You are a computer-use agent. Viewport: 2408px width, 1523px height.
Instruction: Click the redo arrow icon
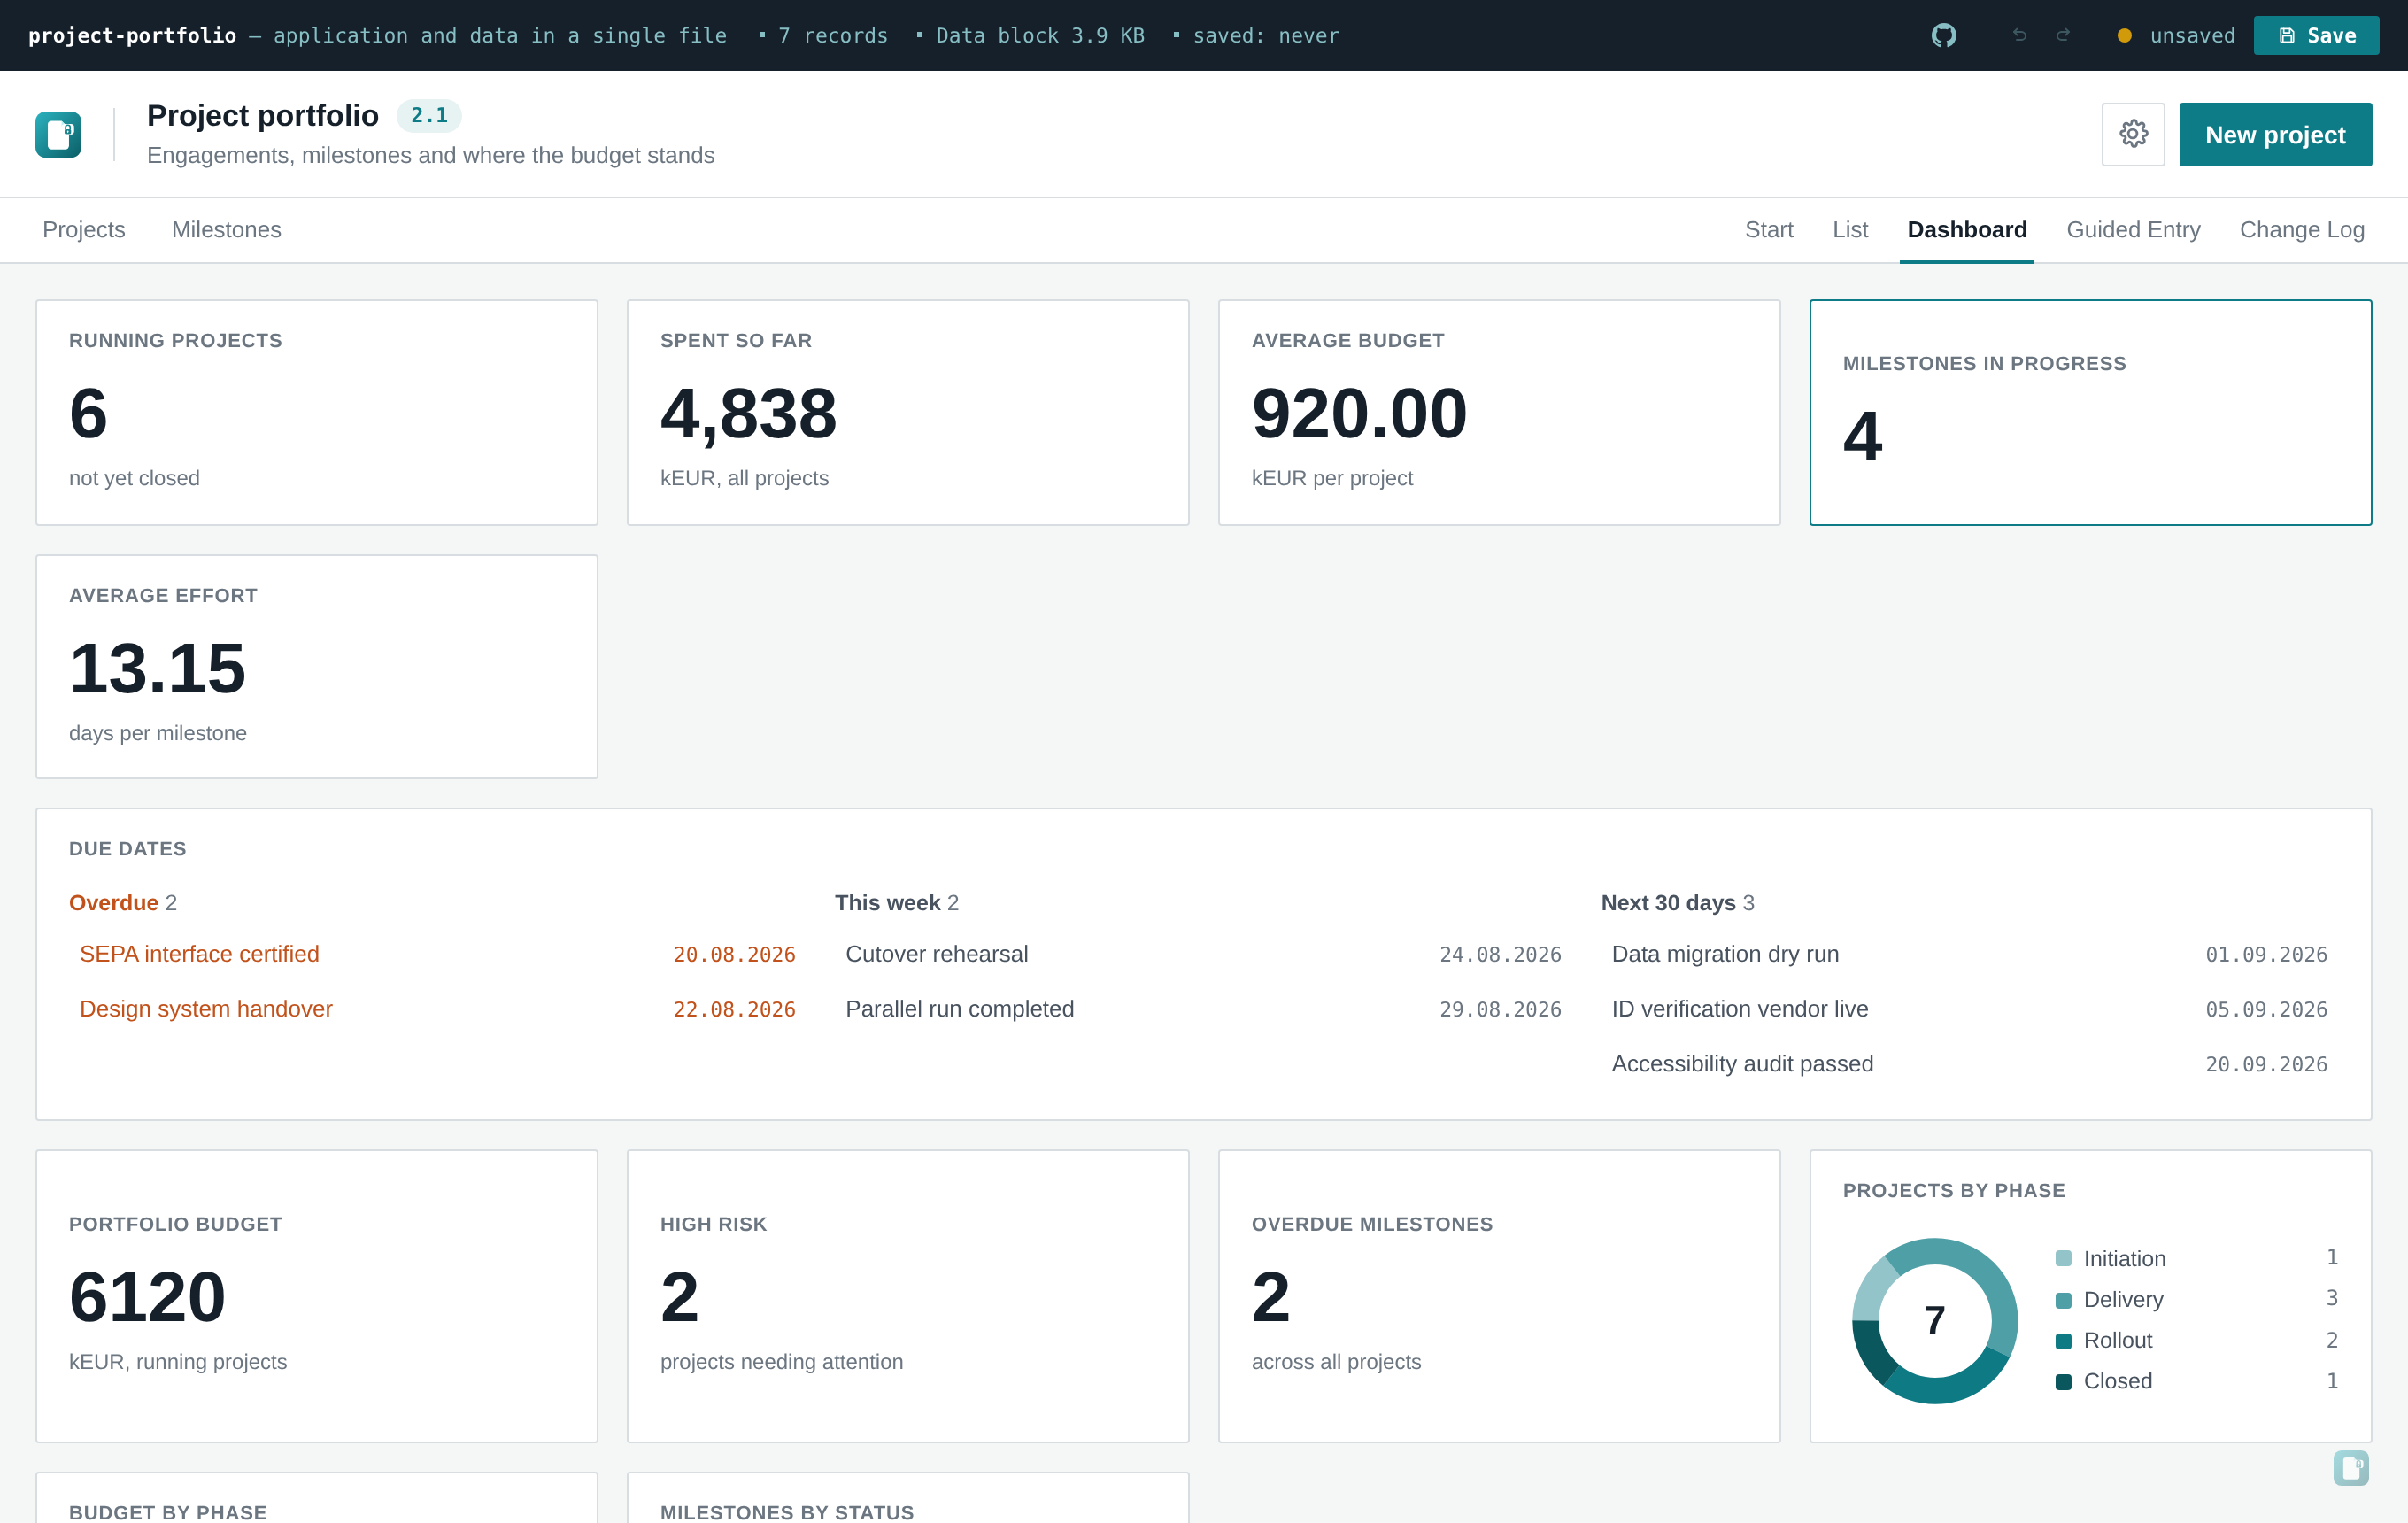[x=2063, y=36]
